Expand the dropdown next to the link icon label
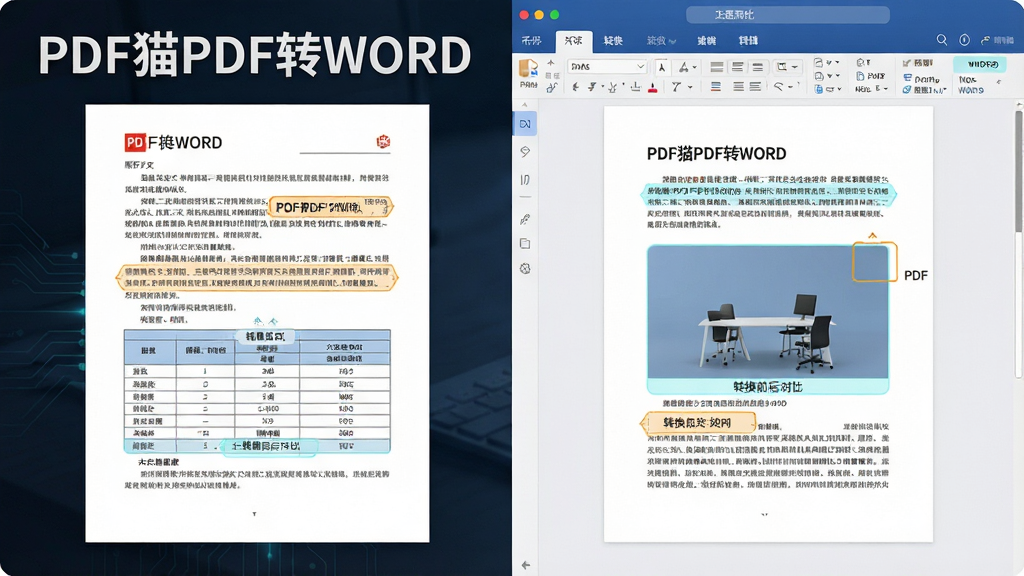This screenshot has width=1024, height=576. (945, 90)
